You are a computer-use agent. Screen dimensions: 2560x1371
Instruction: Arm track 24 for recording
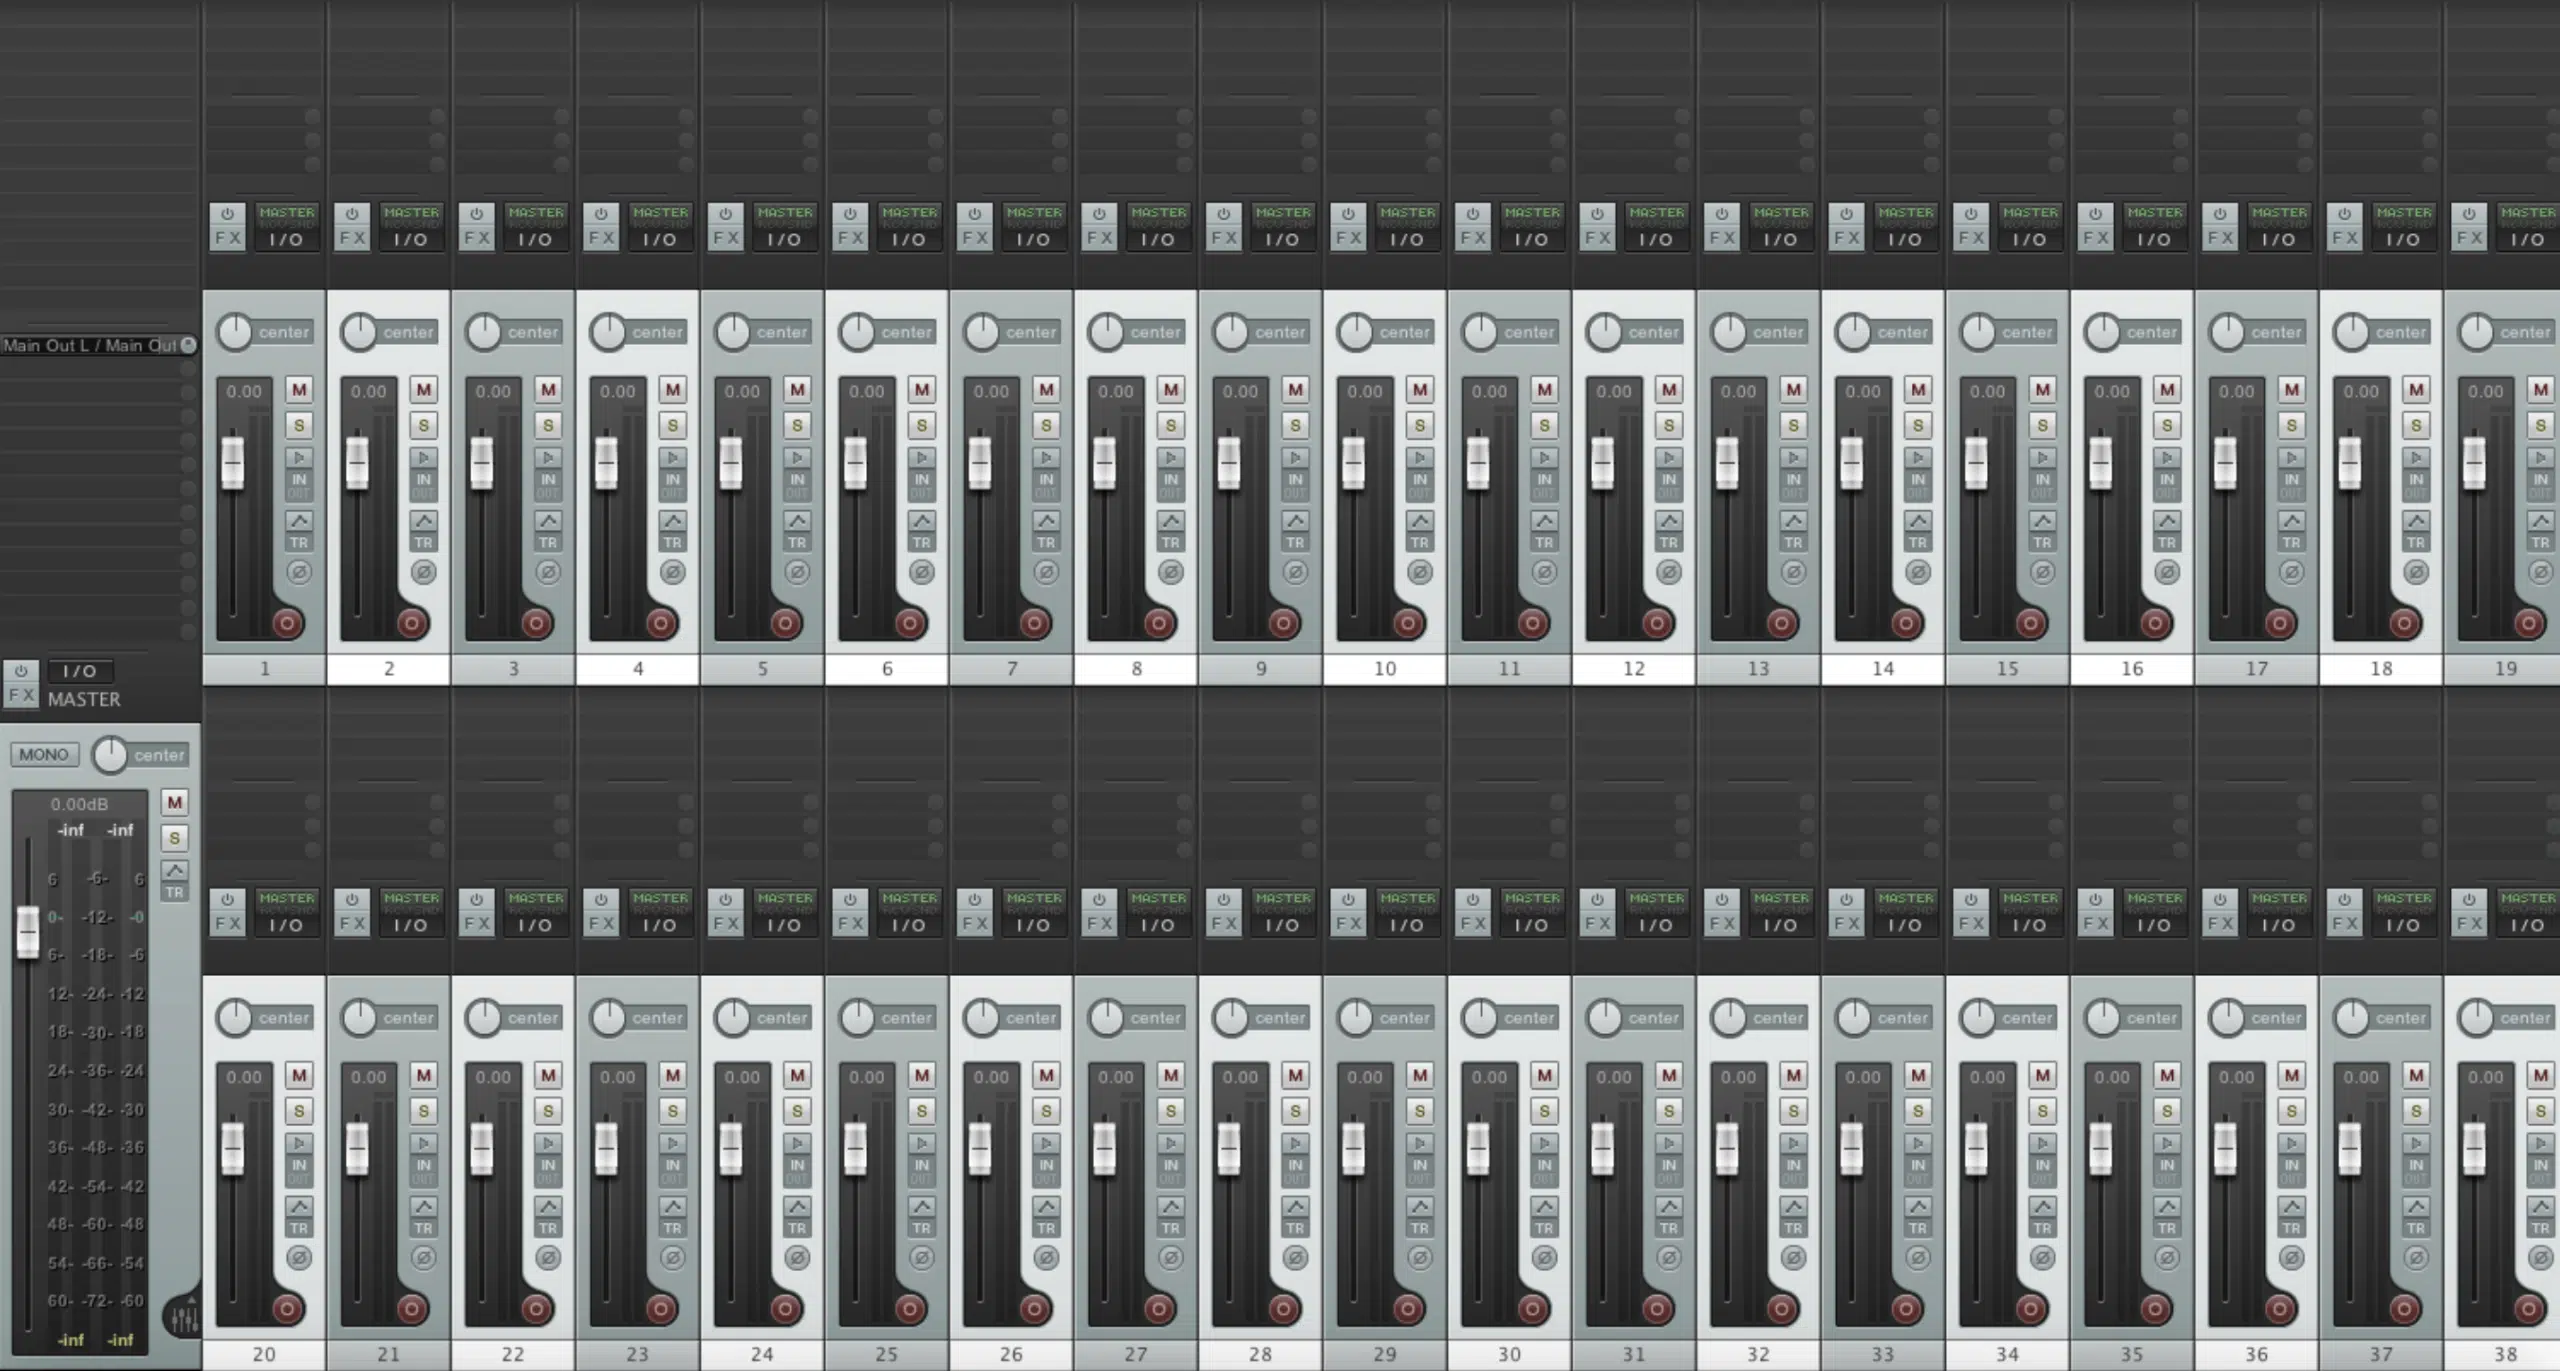click(785, 1309)
